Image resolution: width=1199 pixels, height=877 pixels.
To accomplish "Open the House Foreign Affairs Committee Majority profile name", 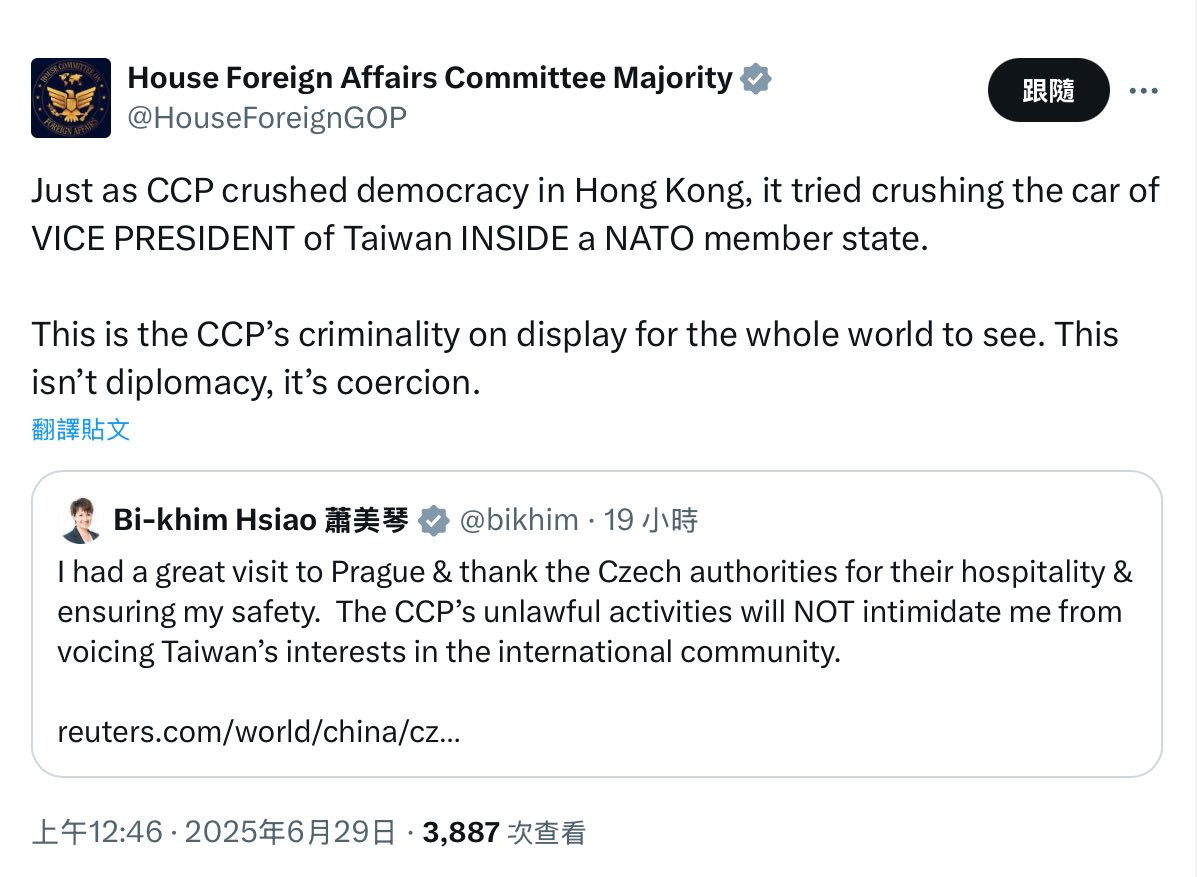I will (430, 77).
